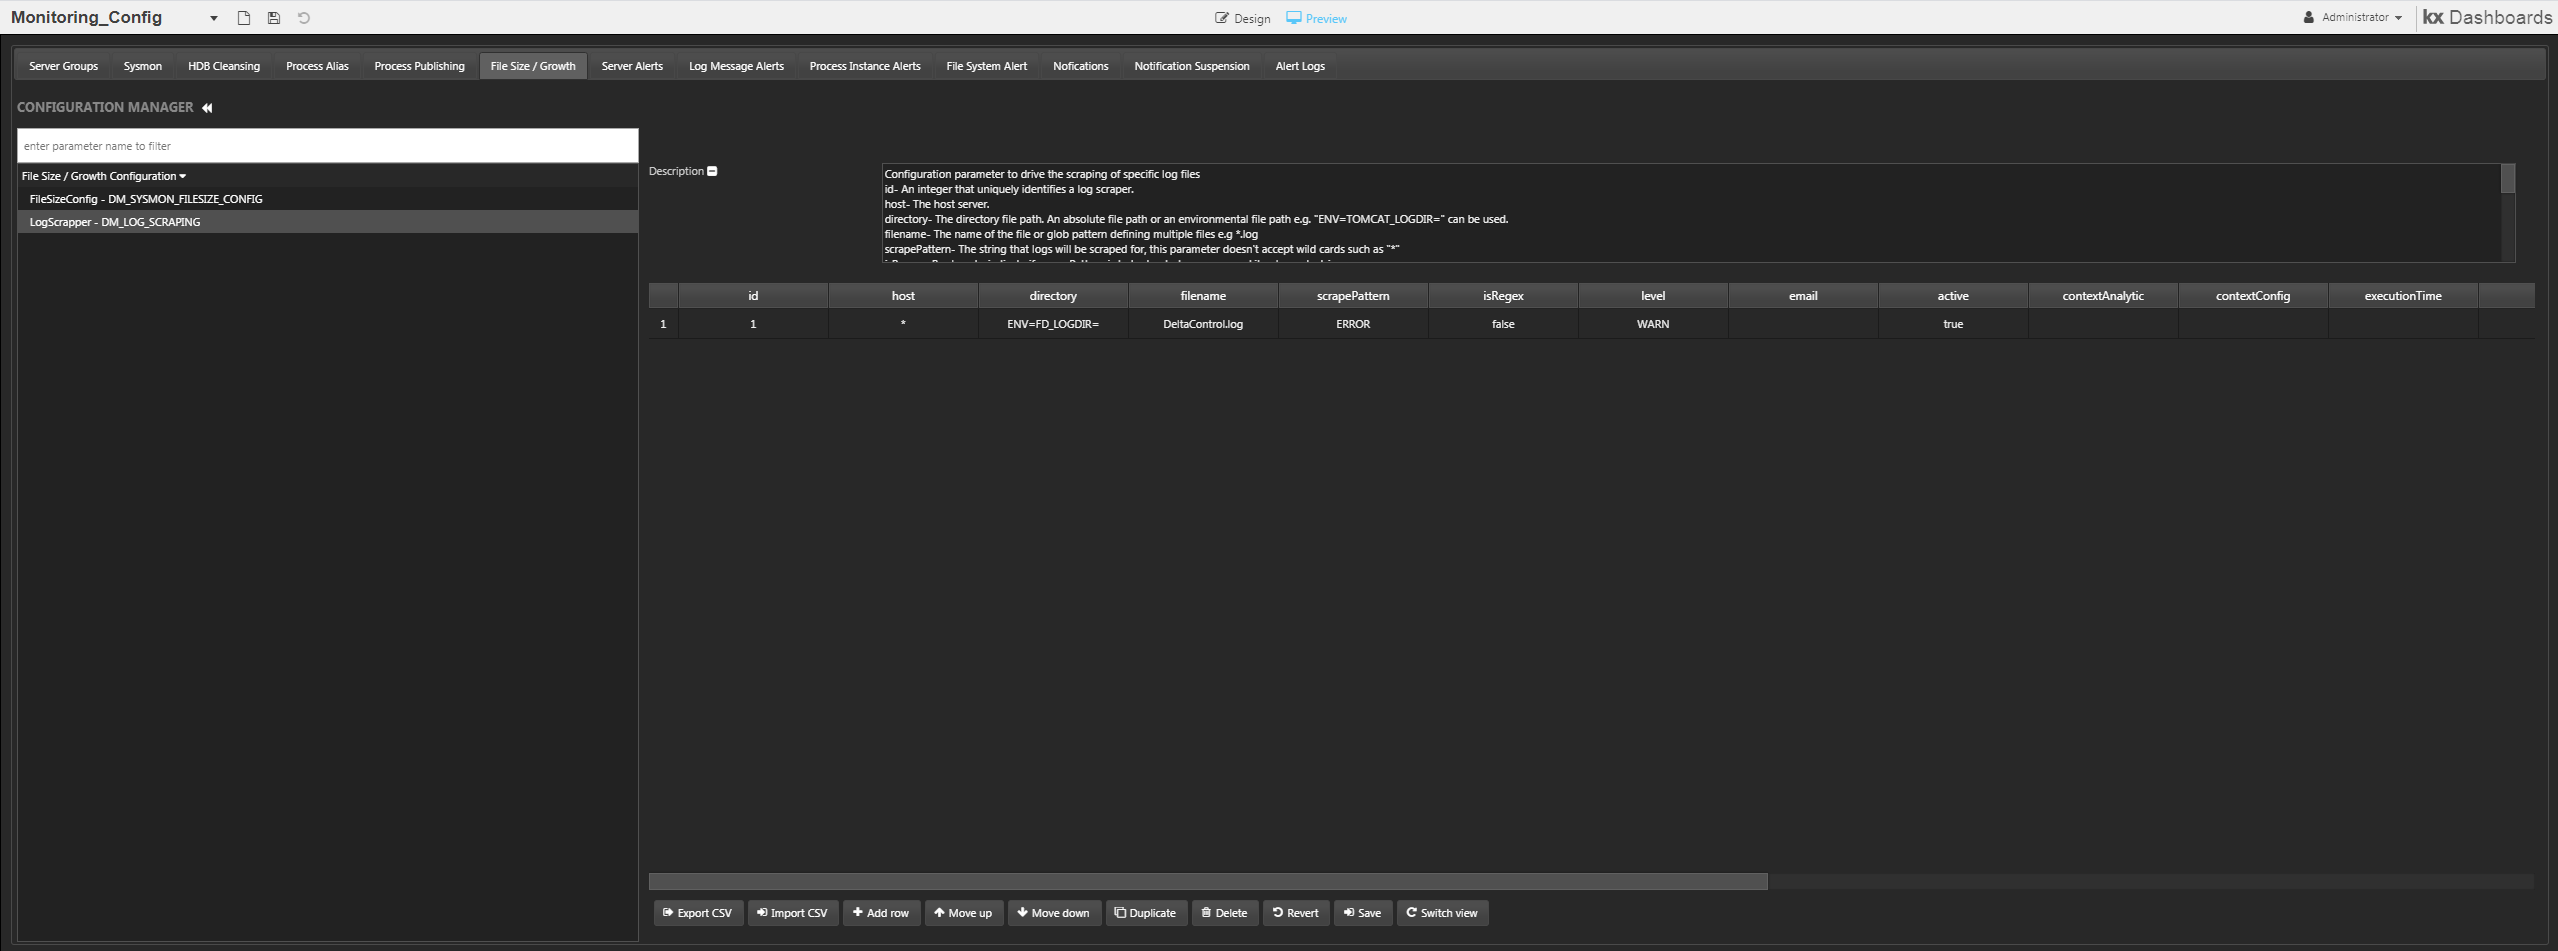2558x951 pixels.
Task: Switch to Preview mode
Action: coord(1316,18)
